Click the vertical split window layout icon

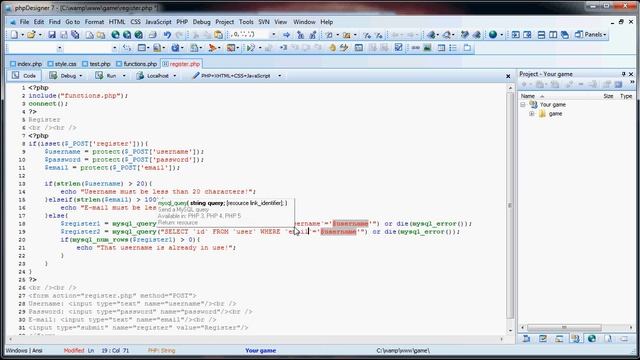(553, 35)
